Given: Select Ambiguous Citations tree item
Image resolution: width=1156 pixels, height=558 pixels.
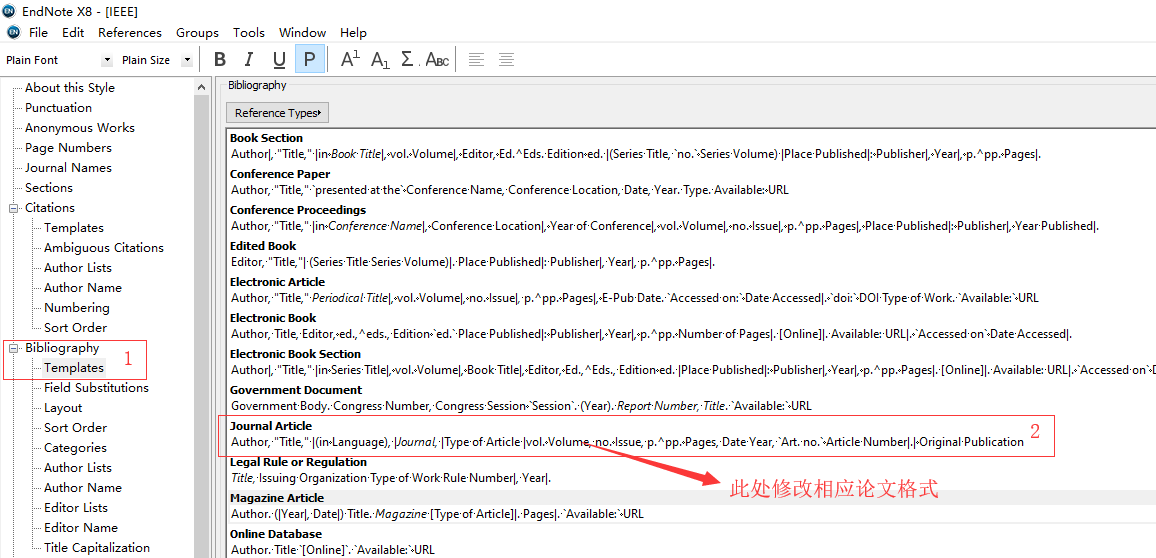Looking at the screenshot, I should [x=103, y=248].
